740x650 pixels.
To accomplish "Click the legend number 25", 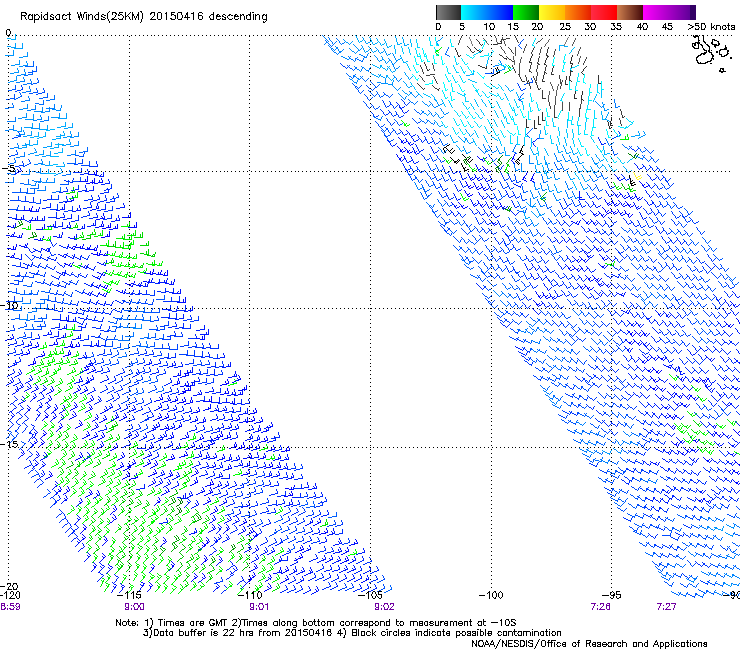I will pyautogui.click(x=564, y=27).
